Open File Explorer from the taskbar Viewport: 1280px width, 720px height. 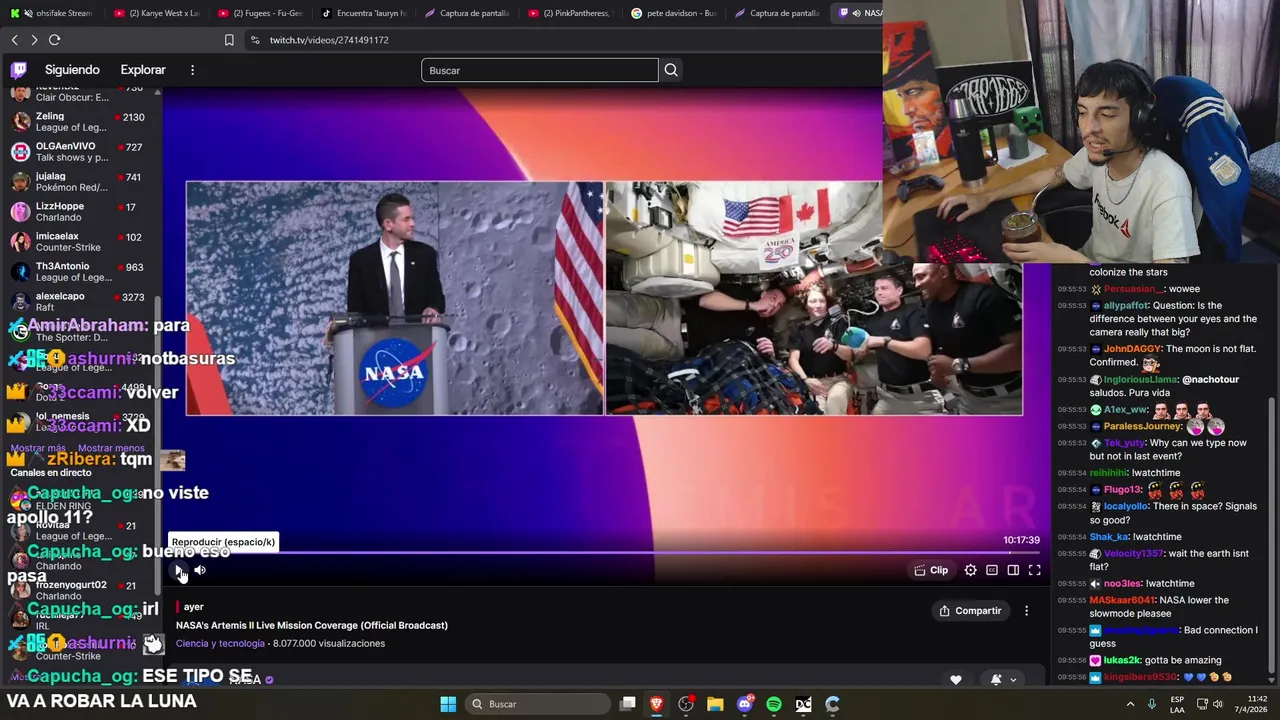tap(715, 704)
